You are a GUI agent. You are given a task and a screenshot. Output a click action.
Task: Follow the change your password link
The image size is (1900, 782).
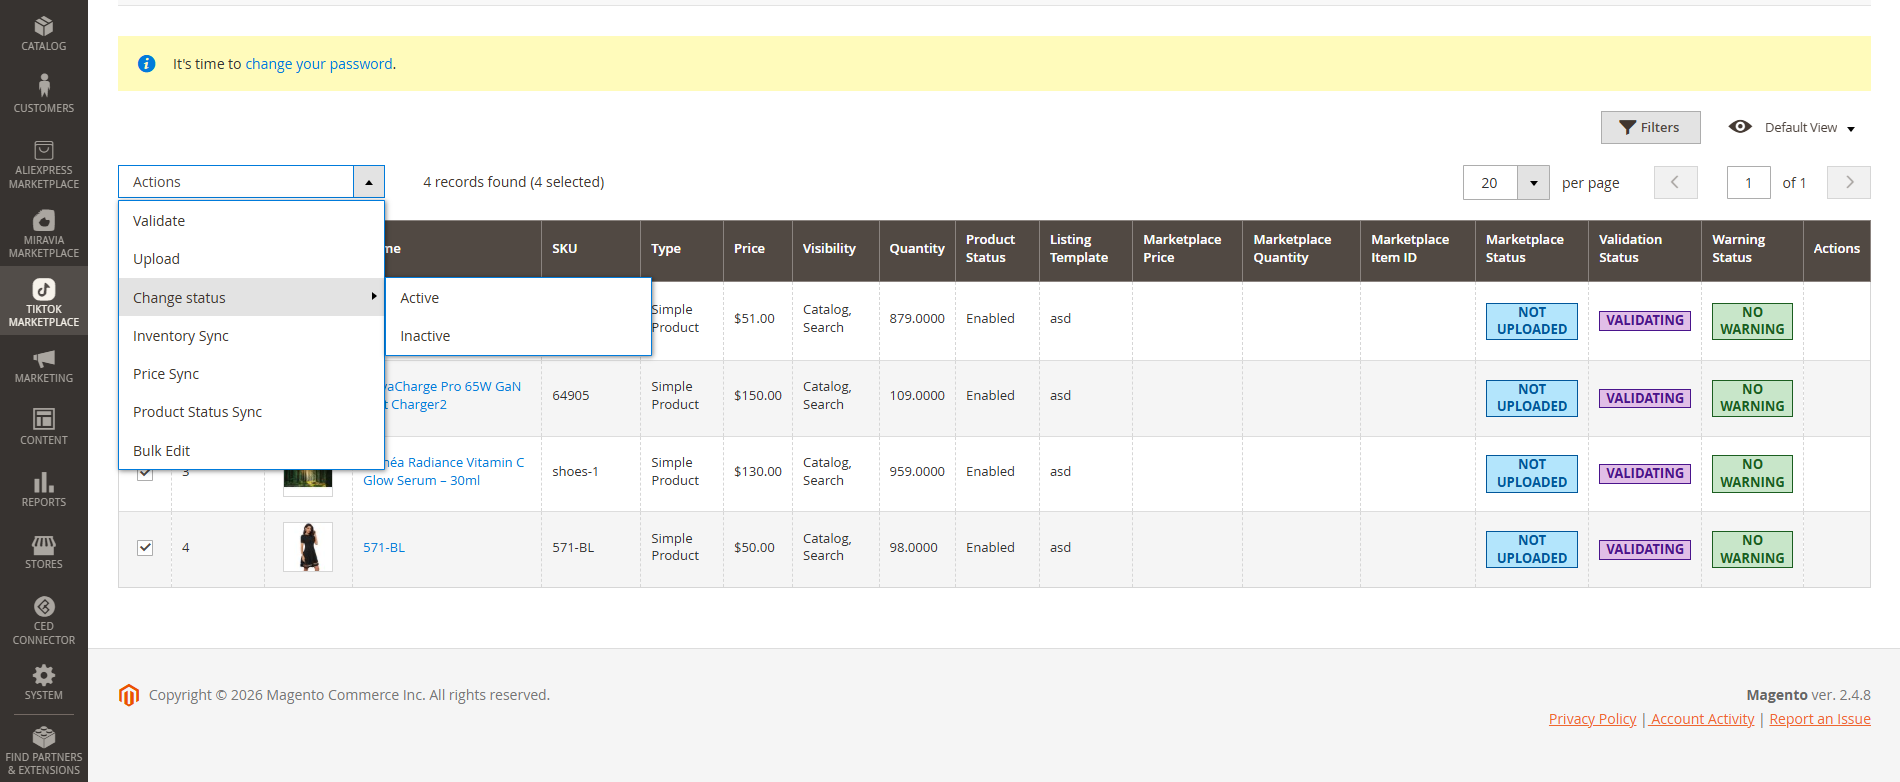[319, 64]
